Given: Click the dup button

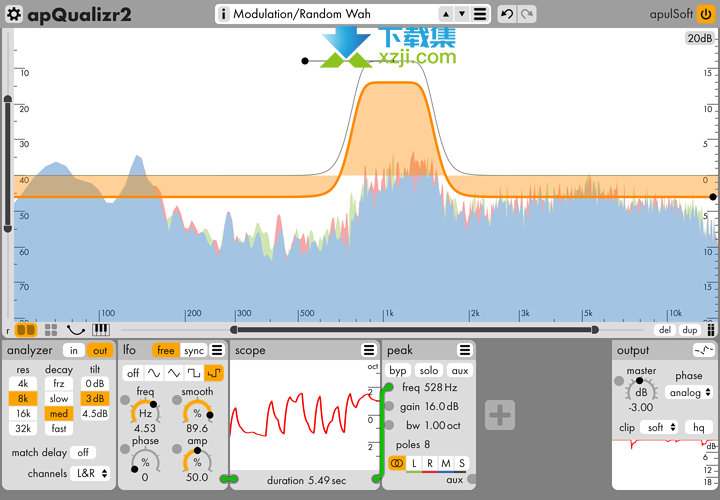Looking at the screenshot, I should click(x=689, y=329).
